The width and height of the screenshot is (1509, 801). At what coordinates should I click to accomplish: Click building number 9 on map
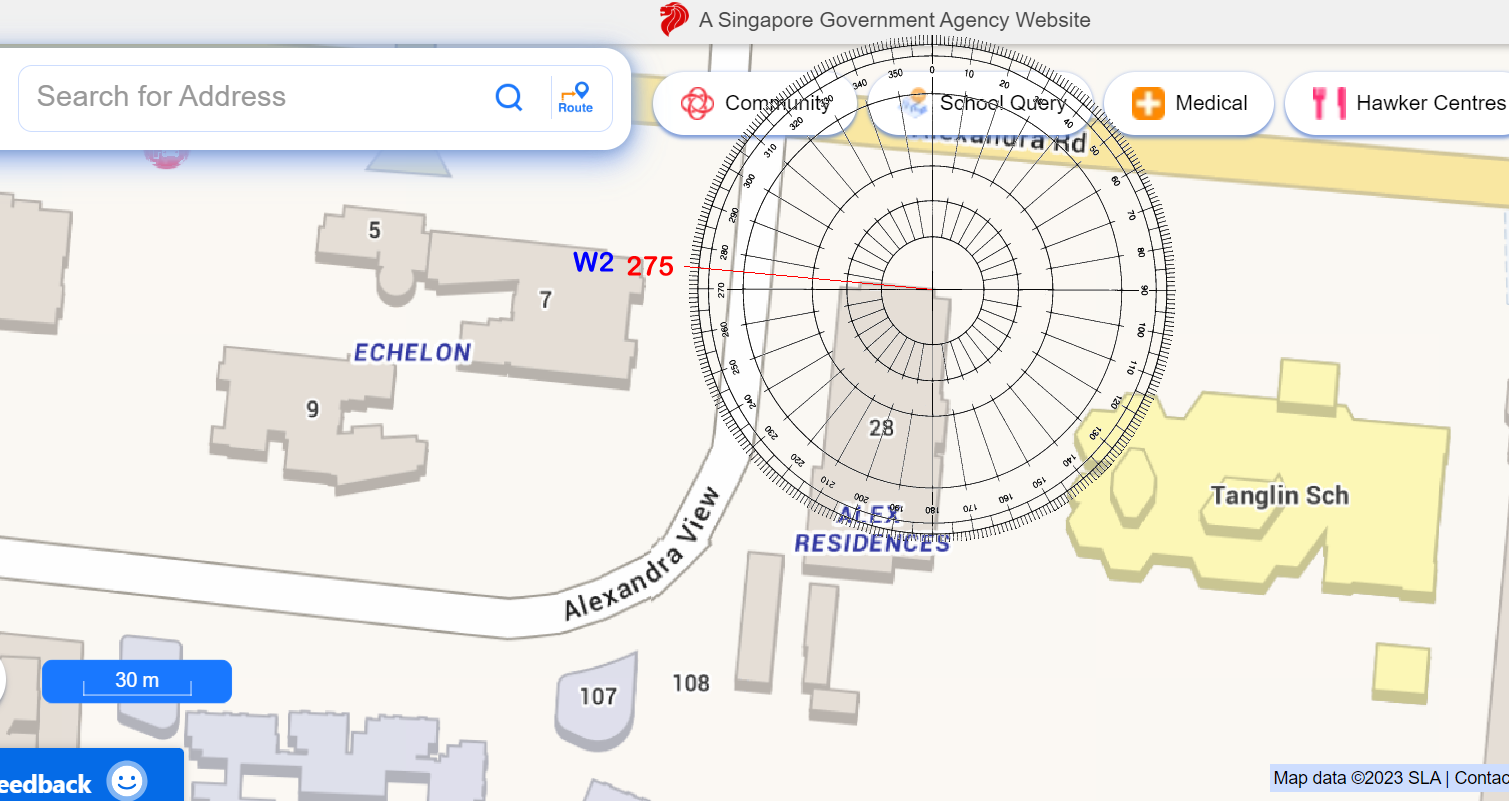[313, 409]
